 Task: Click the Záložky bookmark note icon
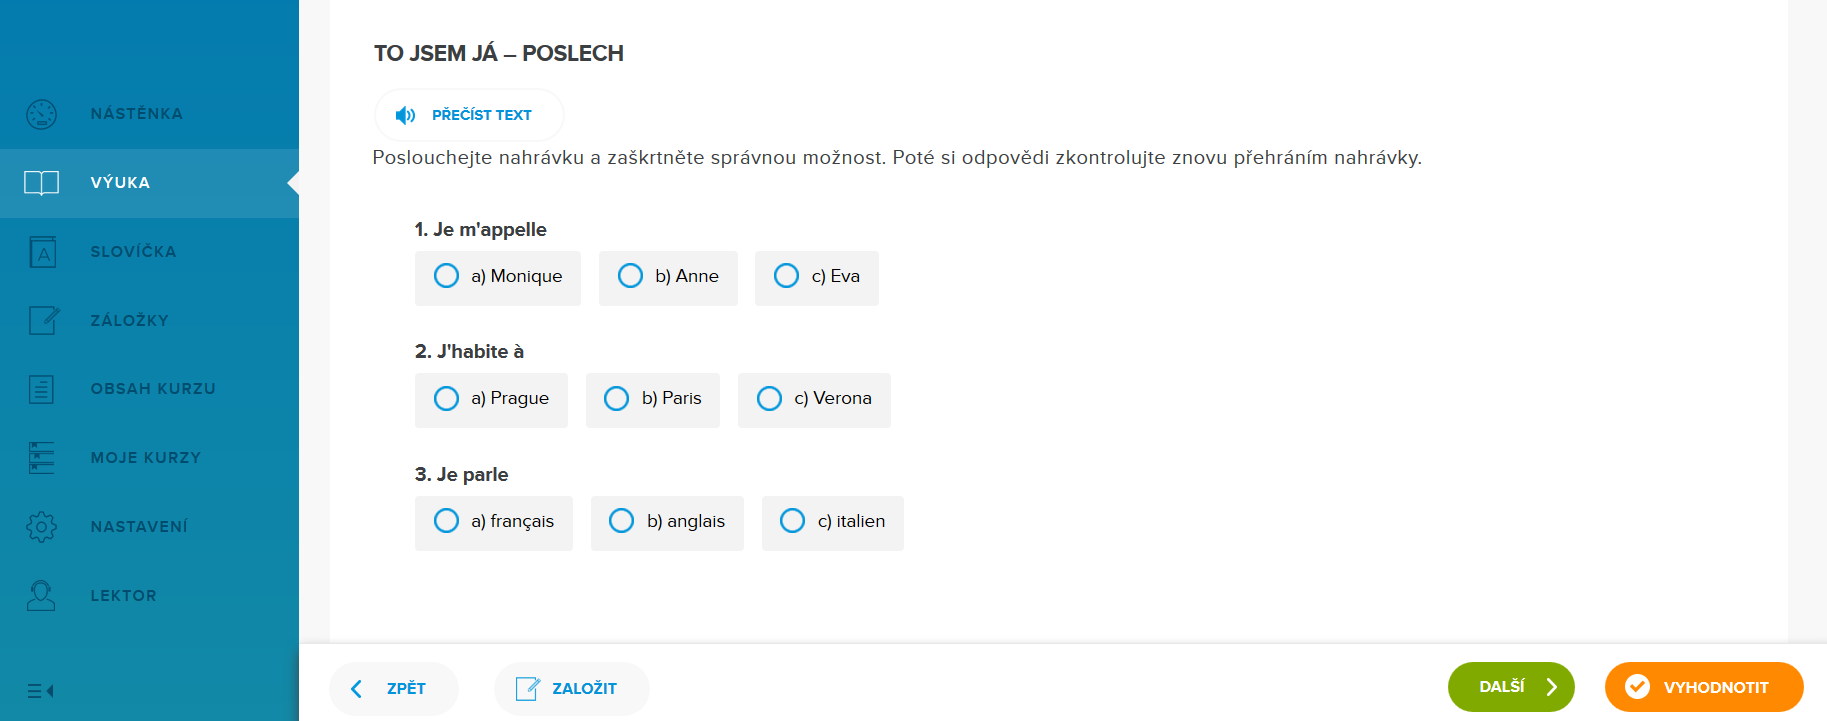(42, 321)
